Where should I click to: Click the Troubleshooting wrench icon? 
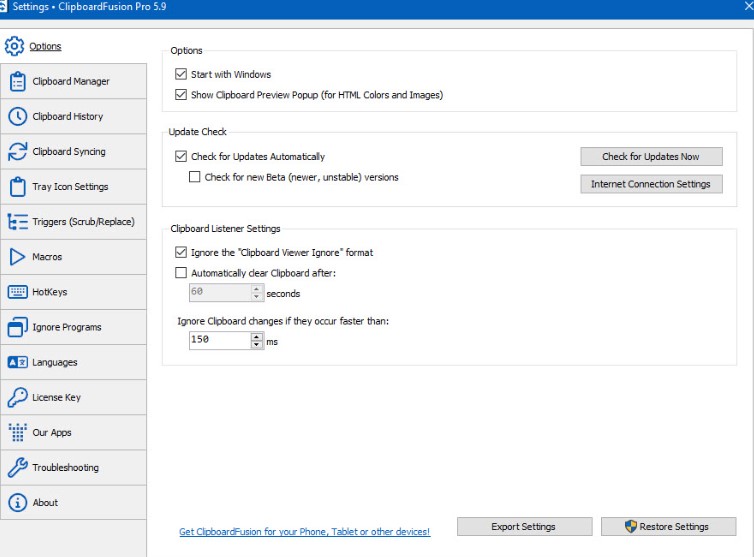17,467
